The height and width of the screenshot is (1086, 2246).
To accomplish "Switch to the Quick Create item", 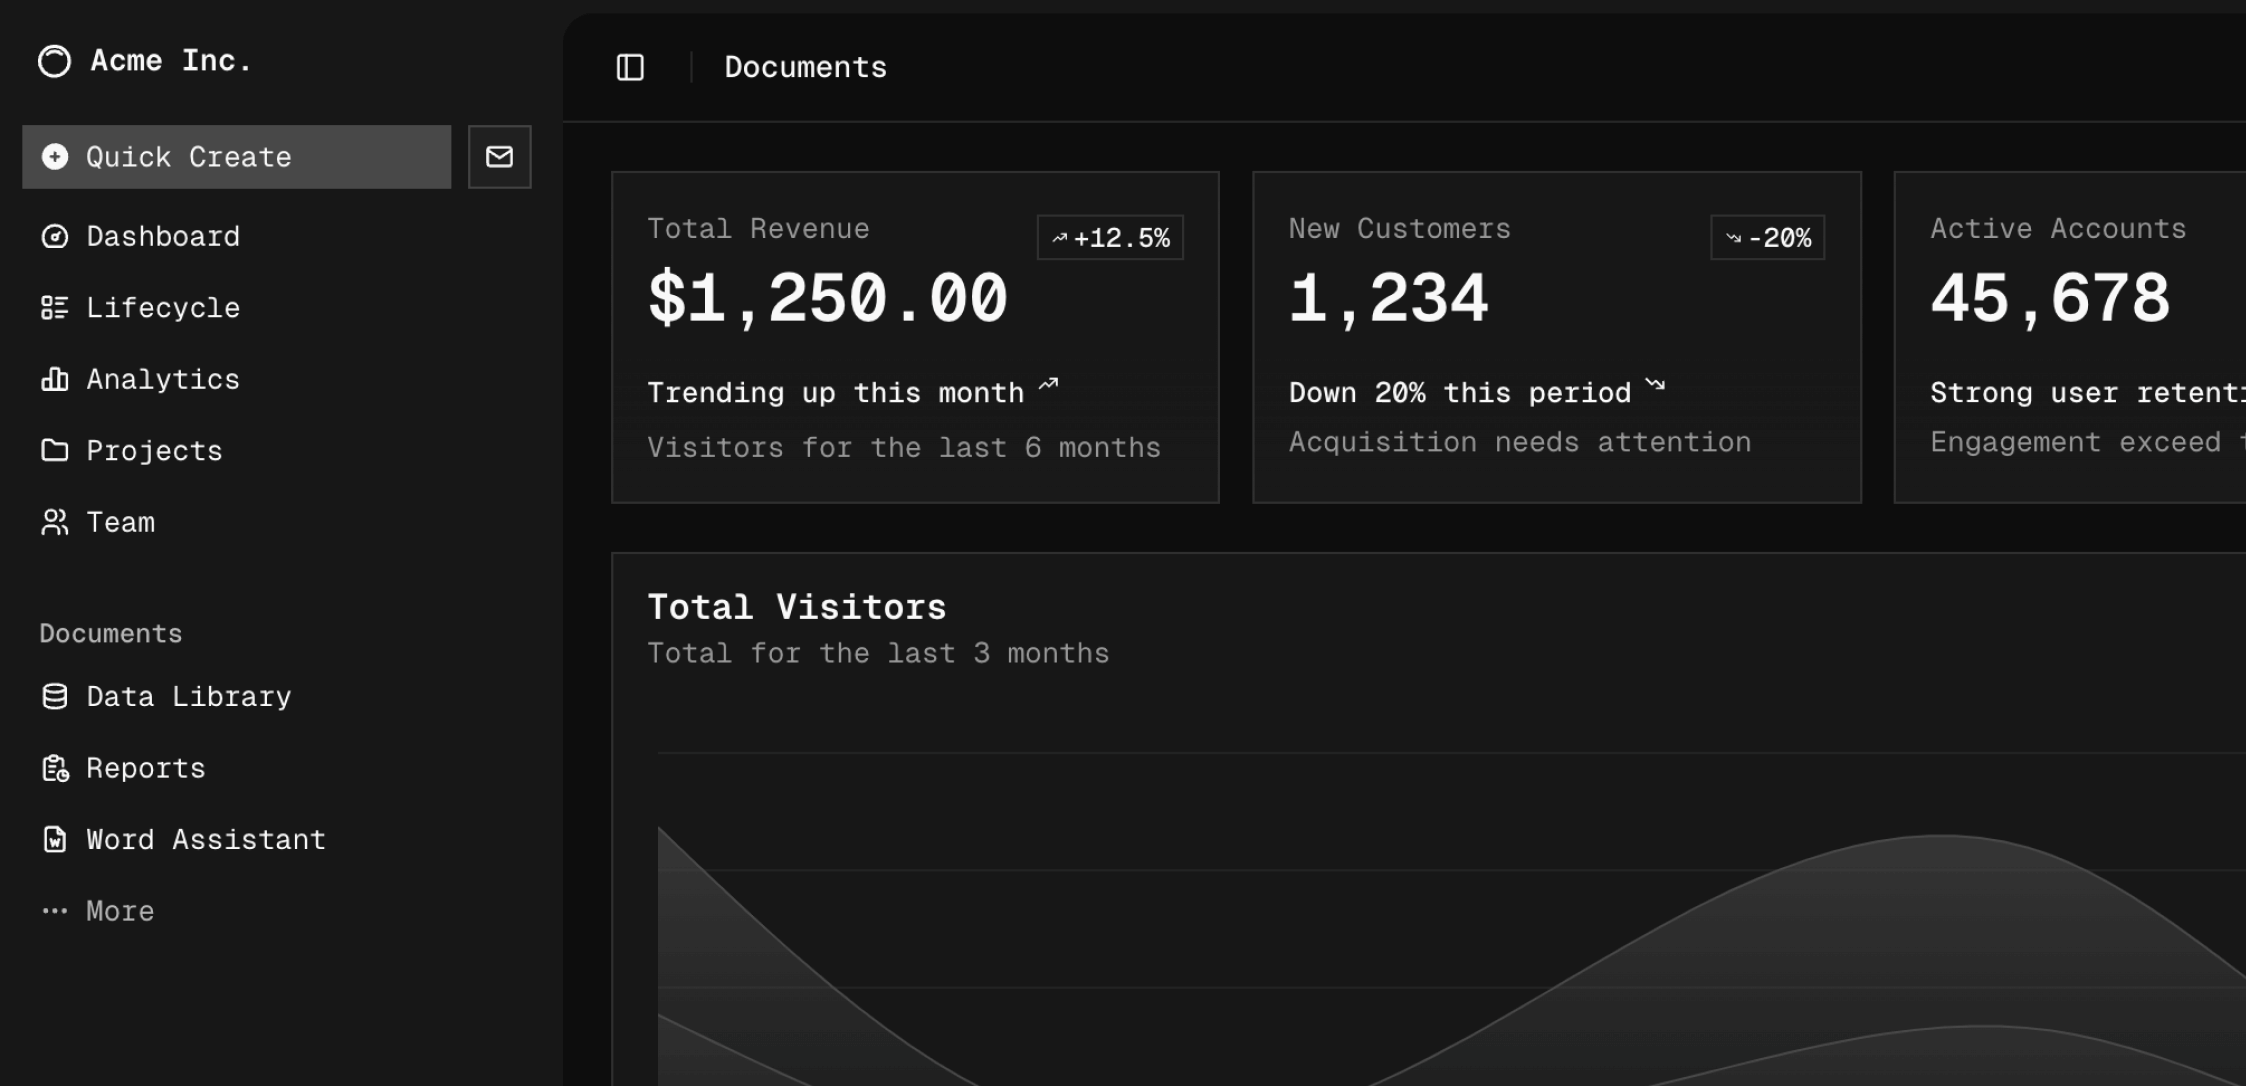I will pyautogui.click(x=188, y=157).
